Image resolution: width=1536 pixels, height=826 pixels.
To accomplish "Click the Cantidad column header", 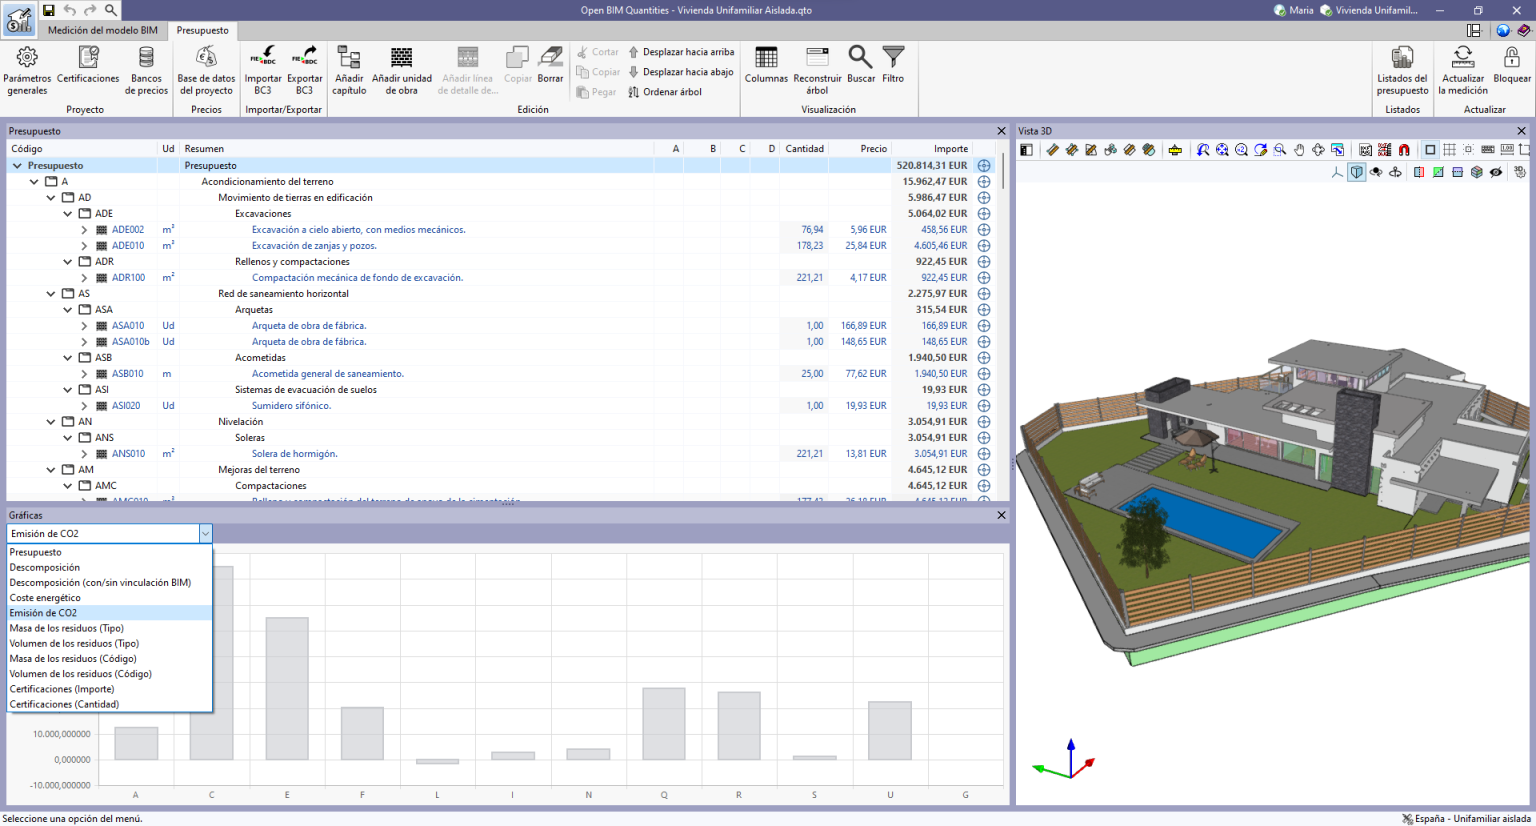I will click(804, 149).
